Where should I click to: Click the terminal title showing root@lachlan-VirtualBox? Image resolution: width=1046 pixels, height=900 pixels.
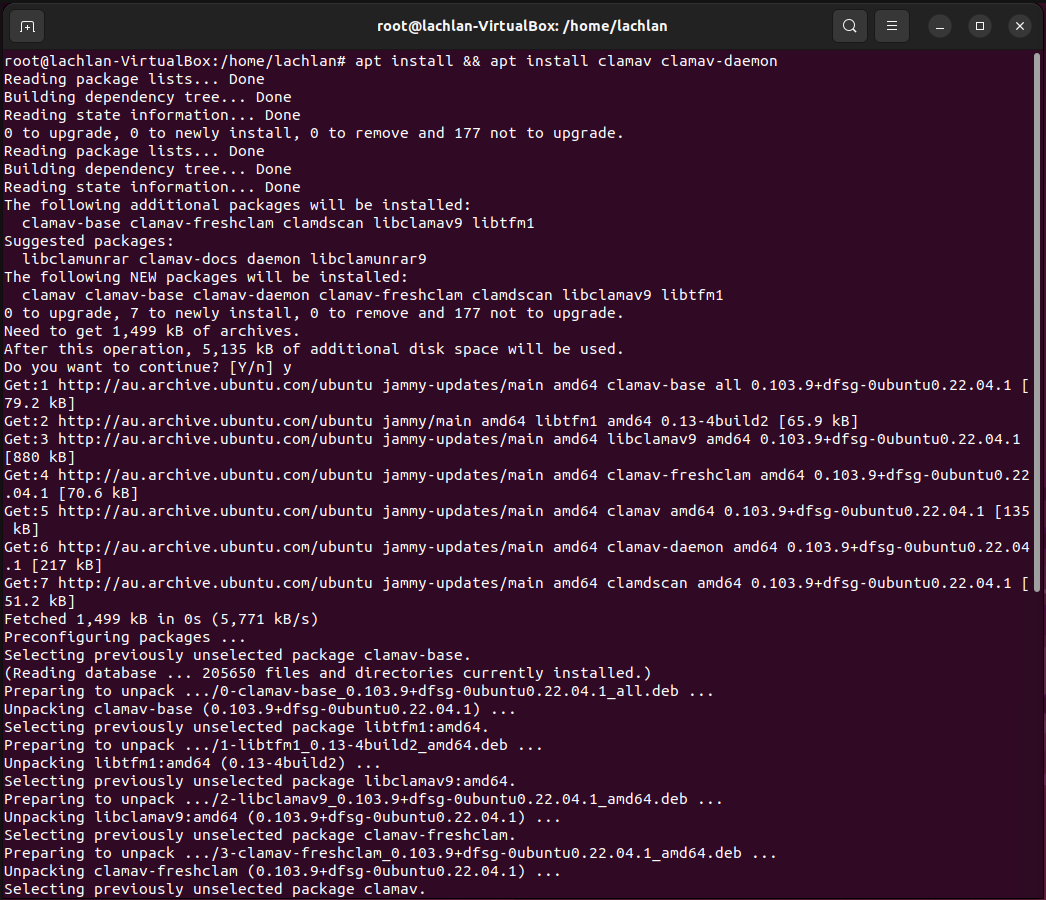click(x=523, y=25)
